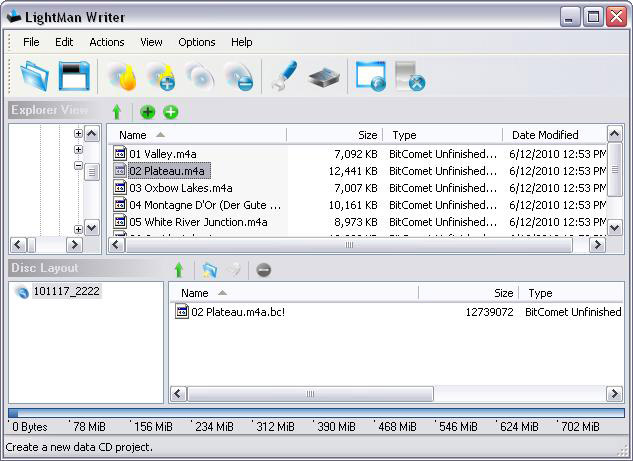Collapse the expanded folder tree node
This screenshot has width=633, height=461.
(78, 167)
